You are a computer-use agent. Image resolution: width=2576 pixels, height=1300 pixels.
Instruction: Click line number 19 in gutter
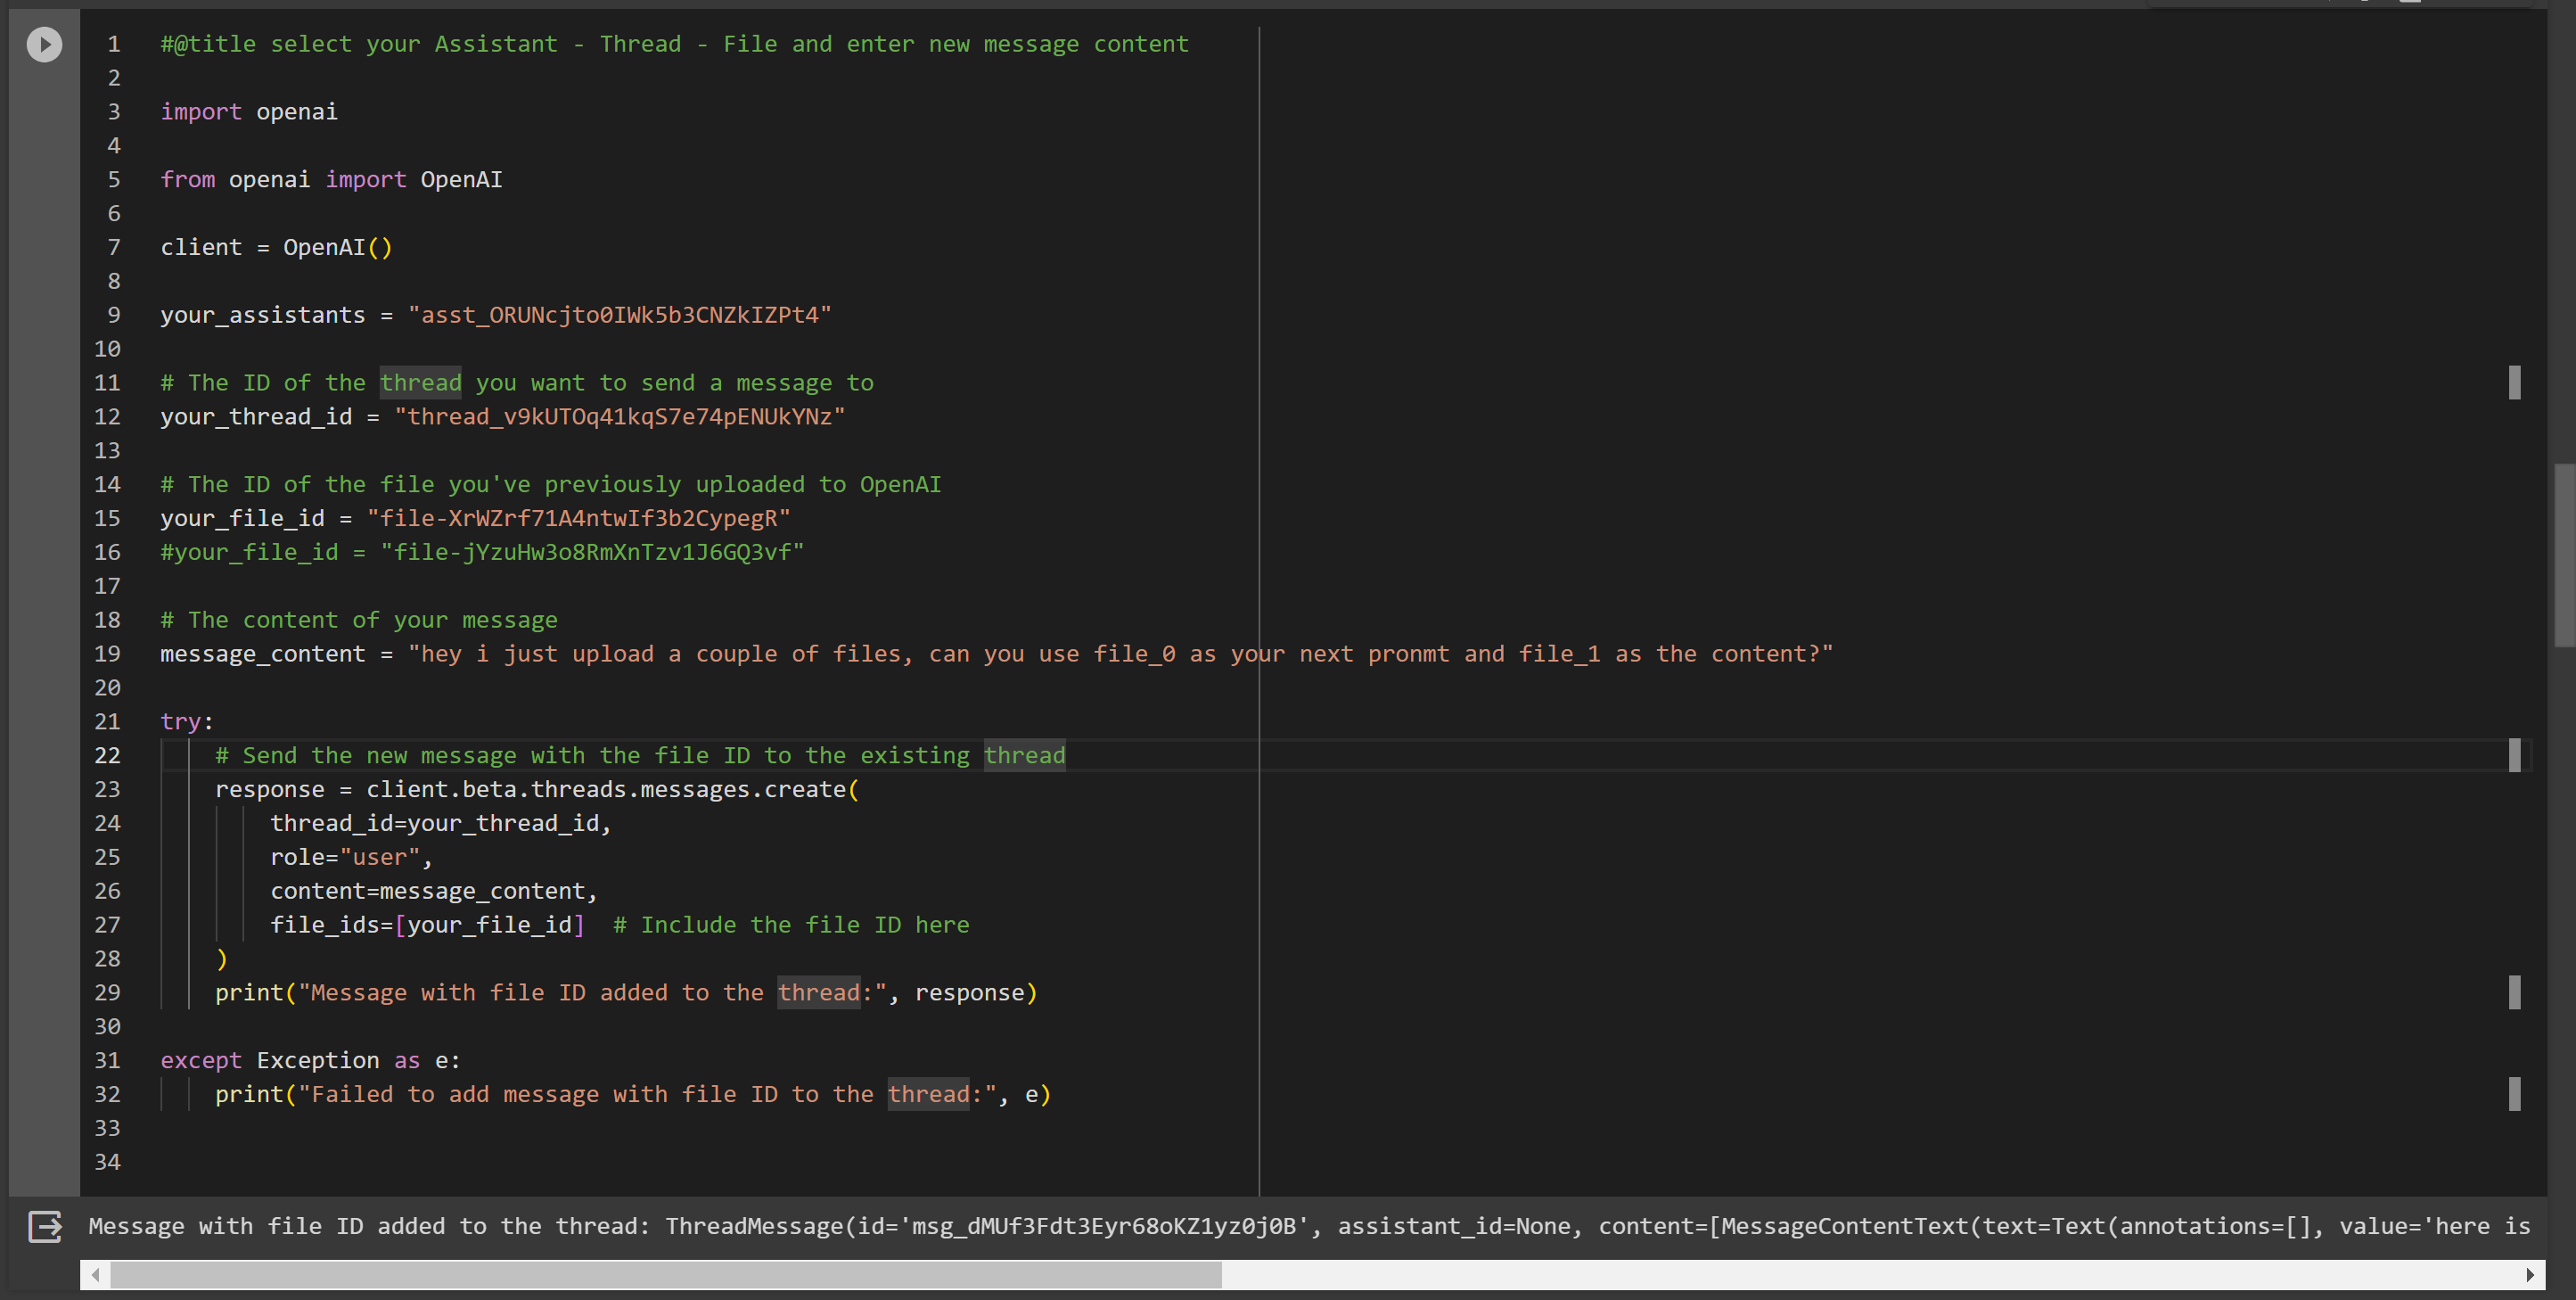[x=107, y=654]
